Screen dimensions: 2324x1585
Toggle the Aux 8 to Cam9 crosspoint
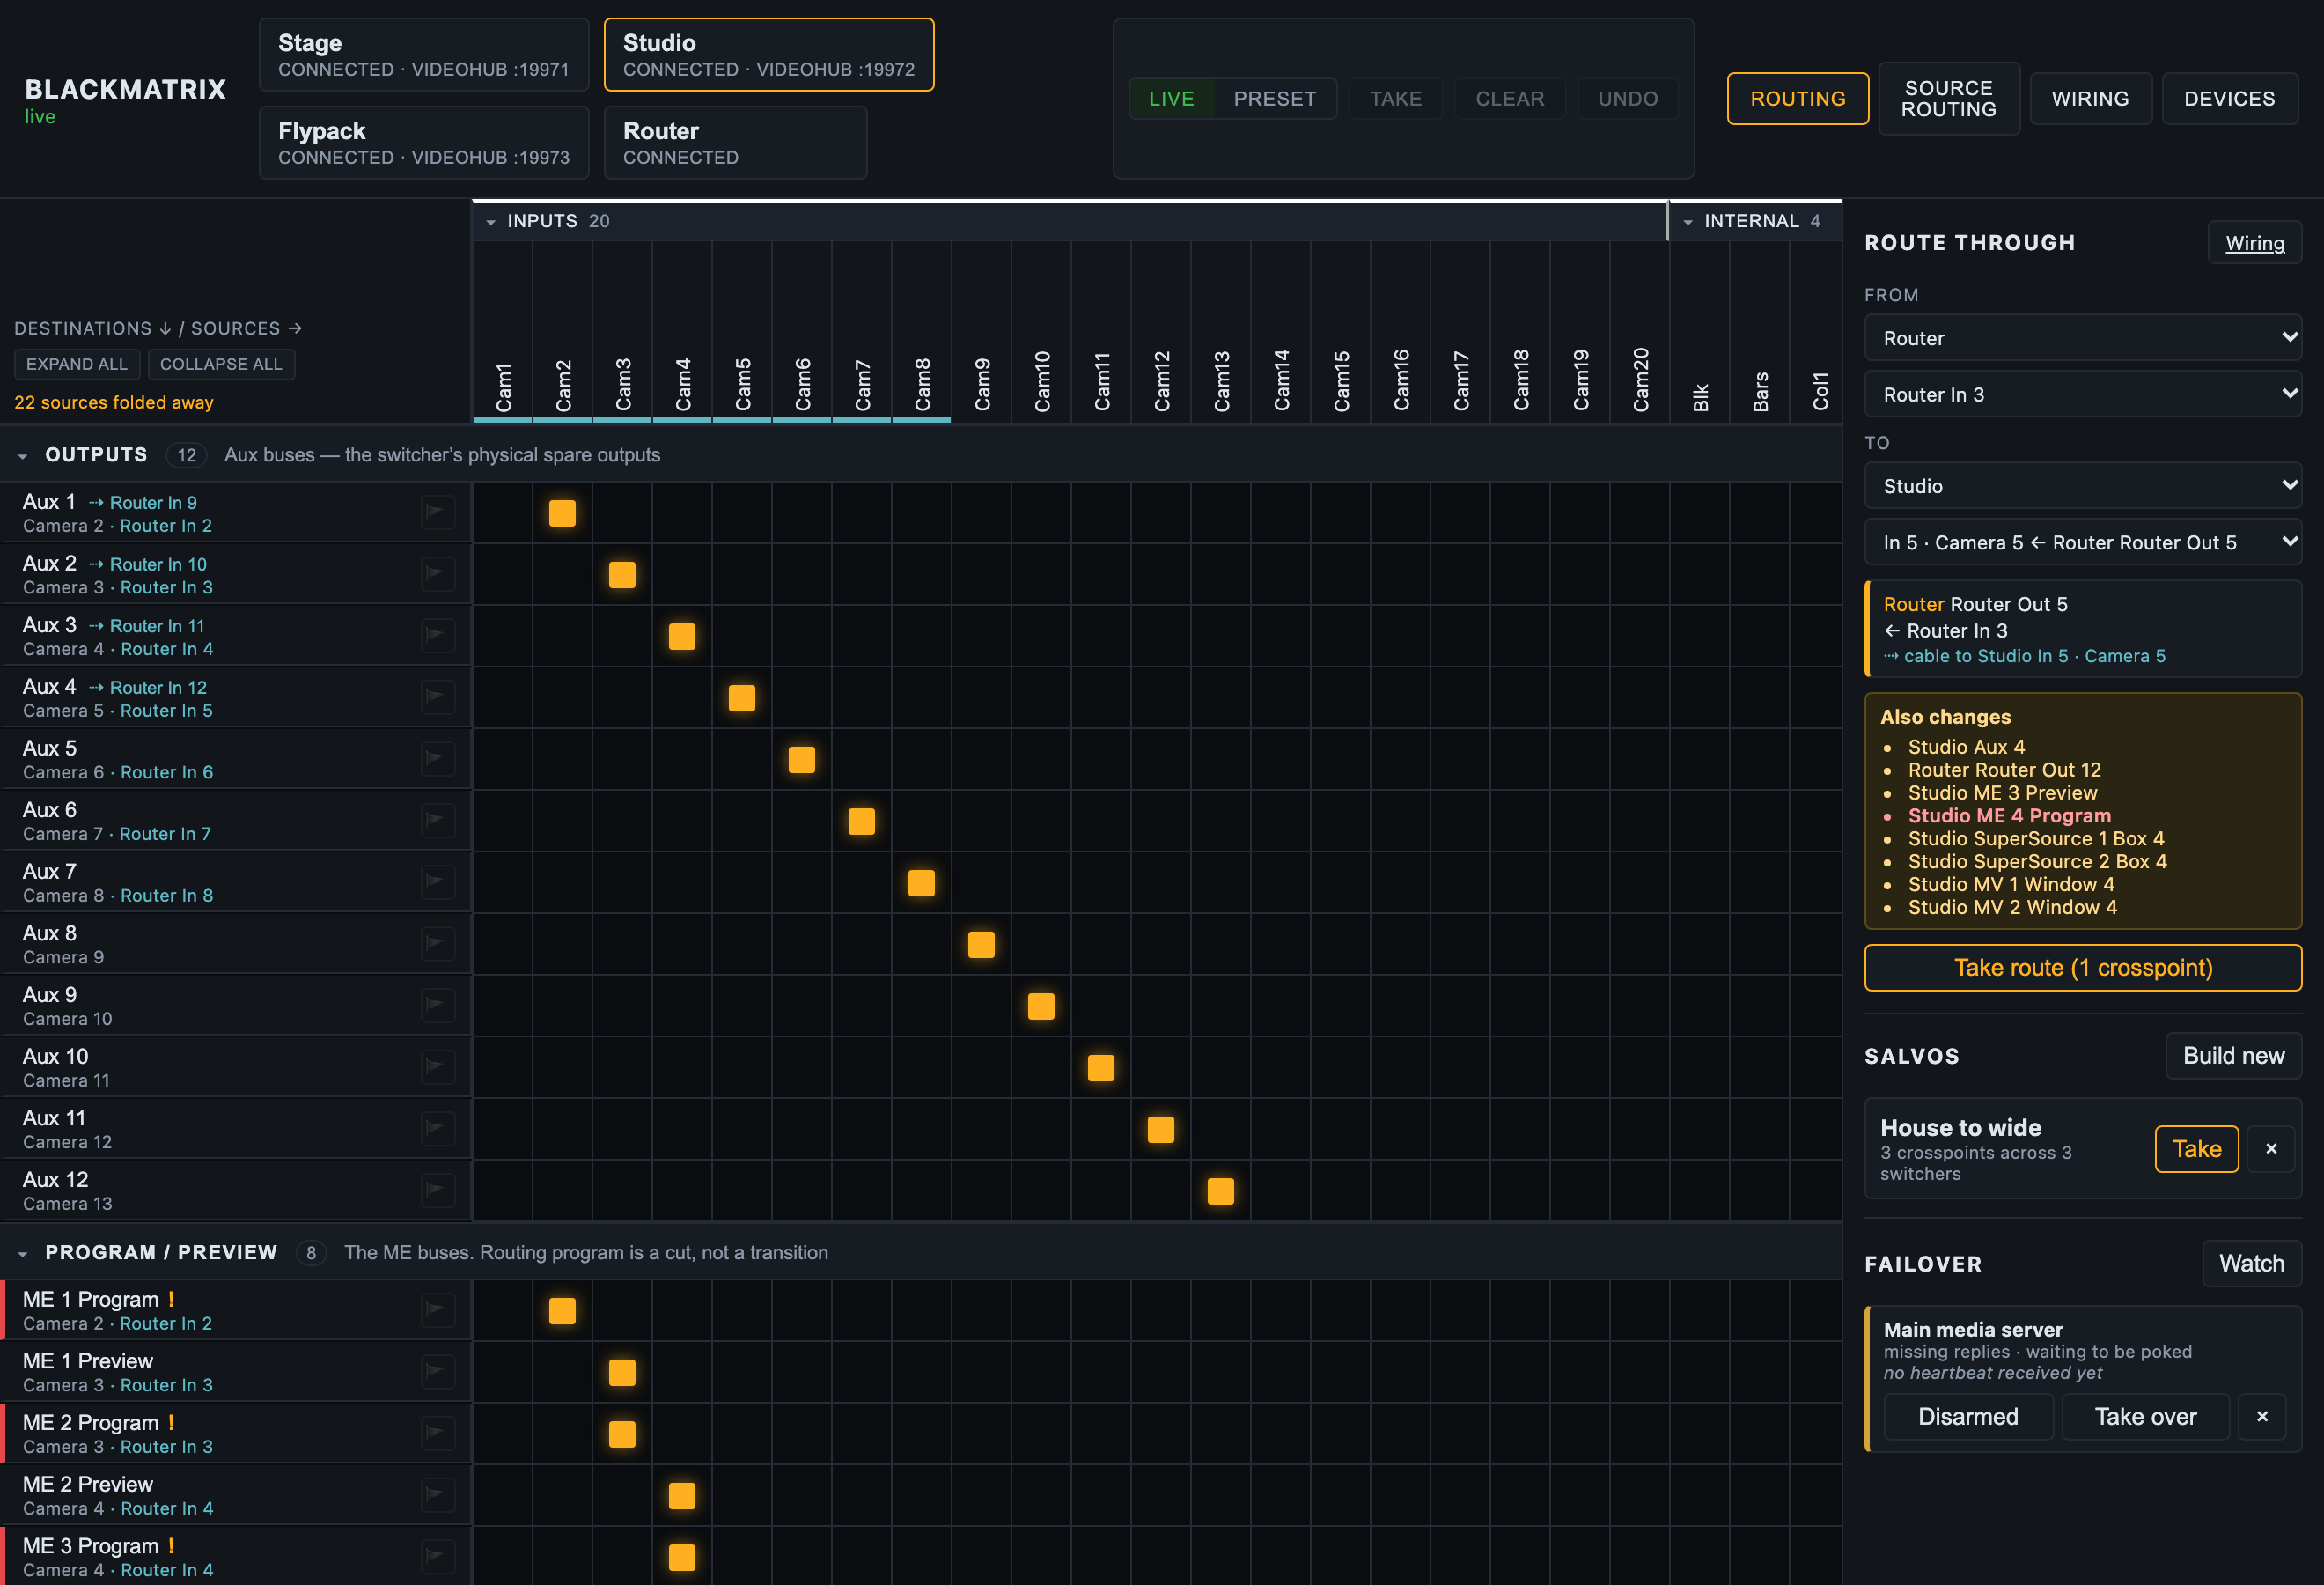click(x=981, y=945)
